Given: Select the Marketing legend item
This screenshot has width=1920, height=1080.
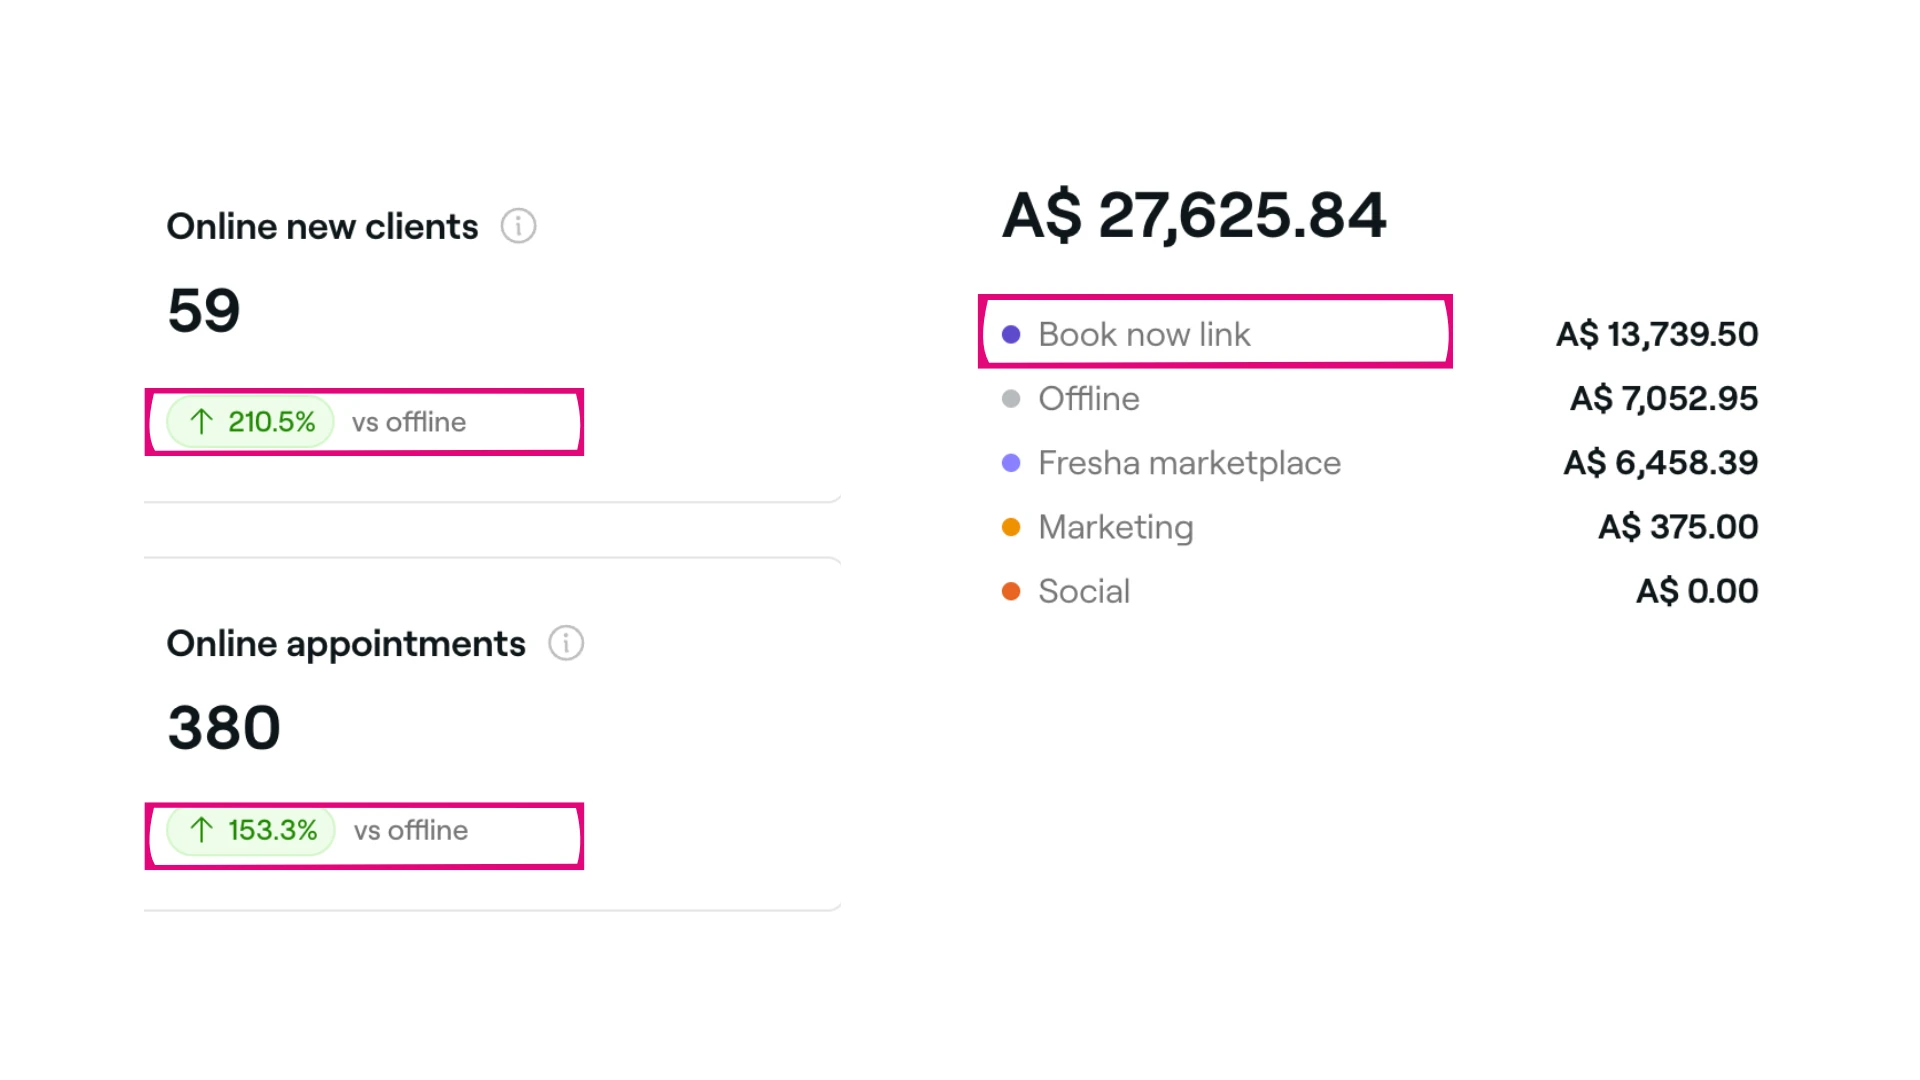Looking at the screenshot, I should (x=1115, y=527).
